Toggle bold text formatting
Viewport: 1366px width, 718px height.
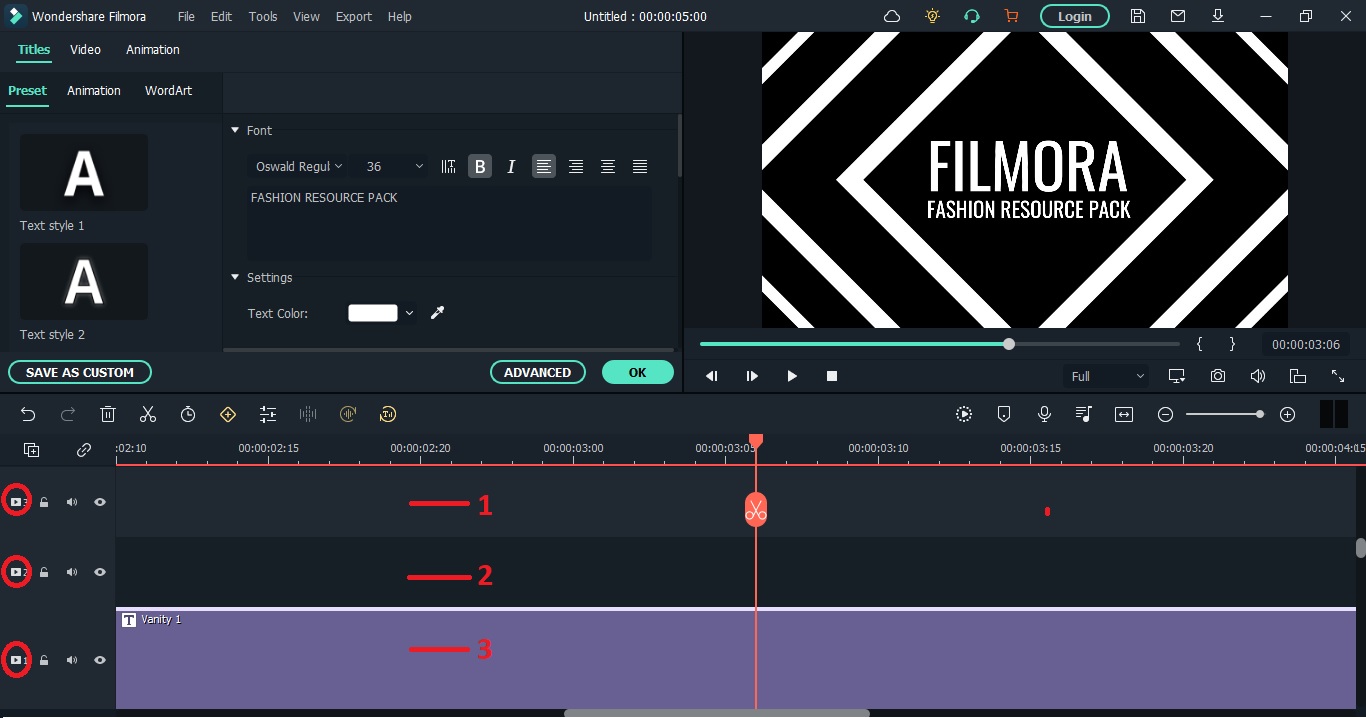[480, 167]
